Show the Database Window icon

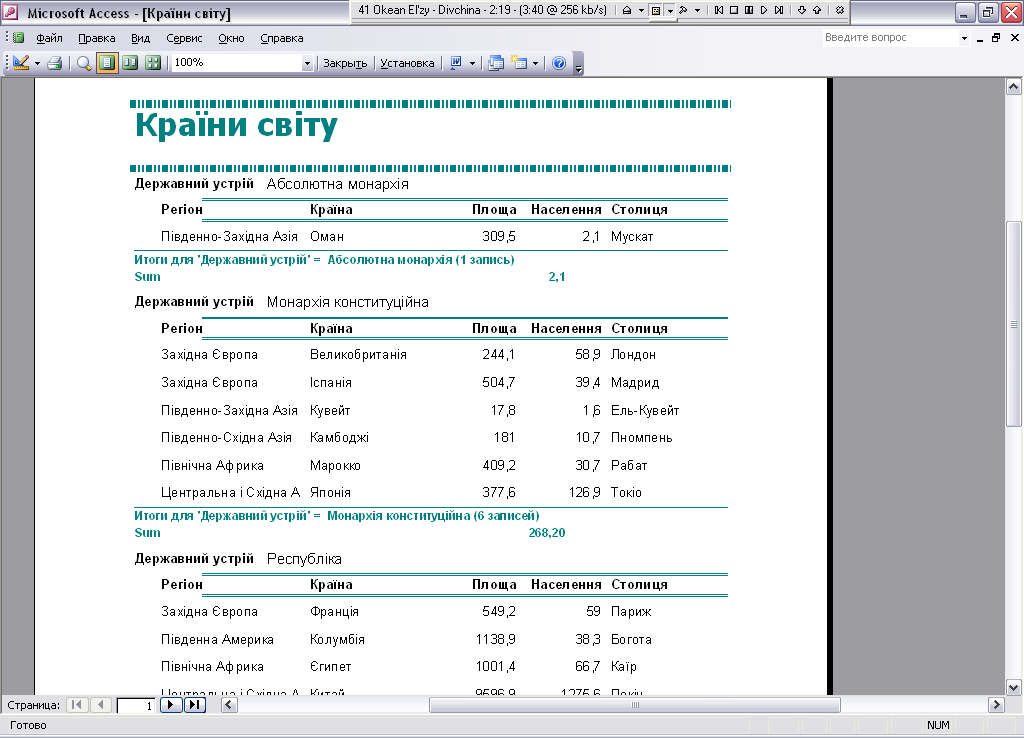[x=496, y=63]
